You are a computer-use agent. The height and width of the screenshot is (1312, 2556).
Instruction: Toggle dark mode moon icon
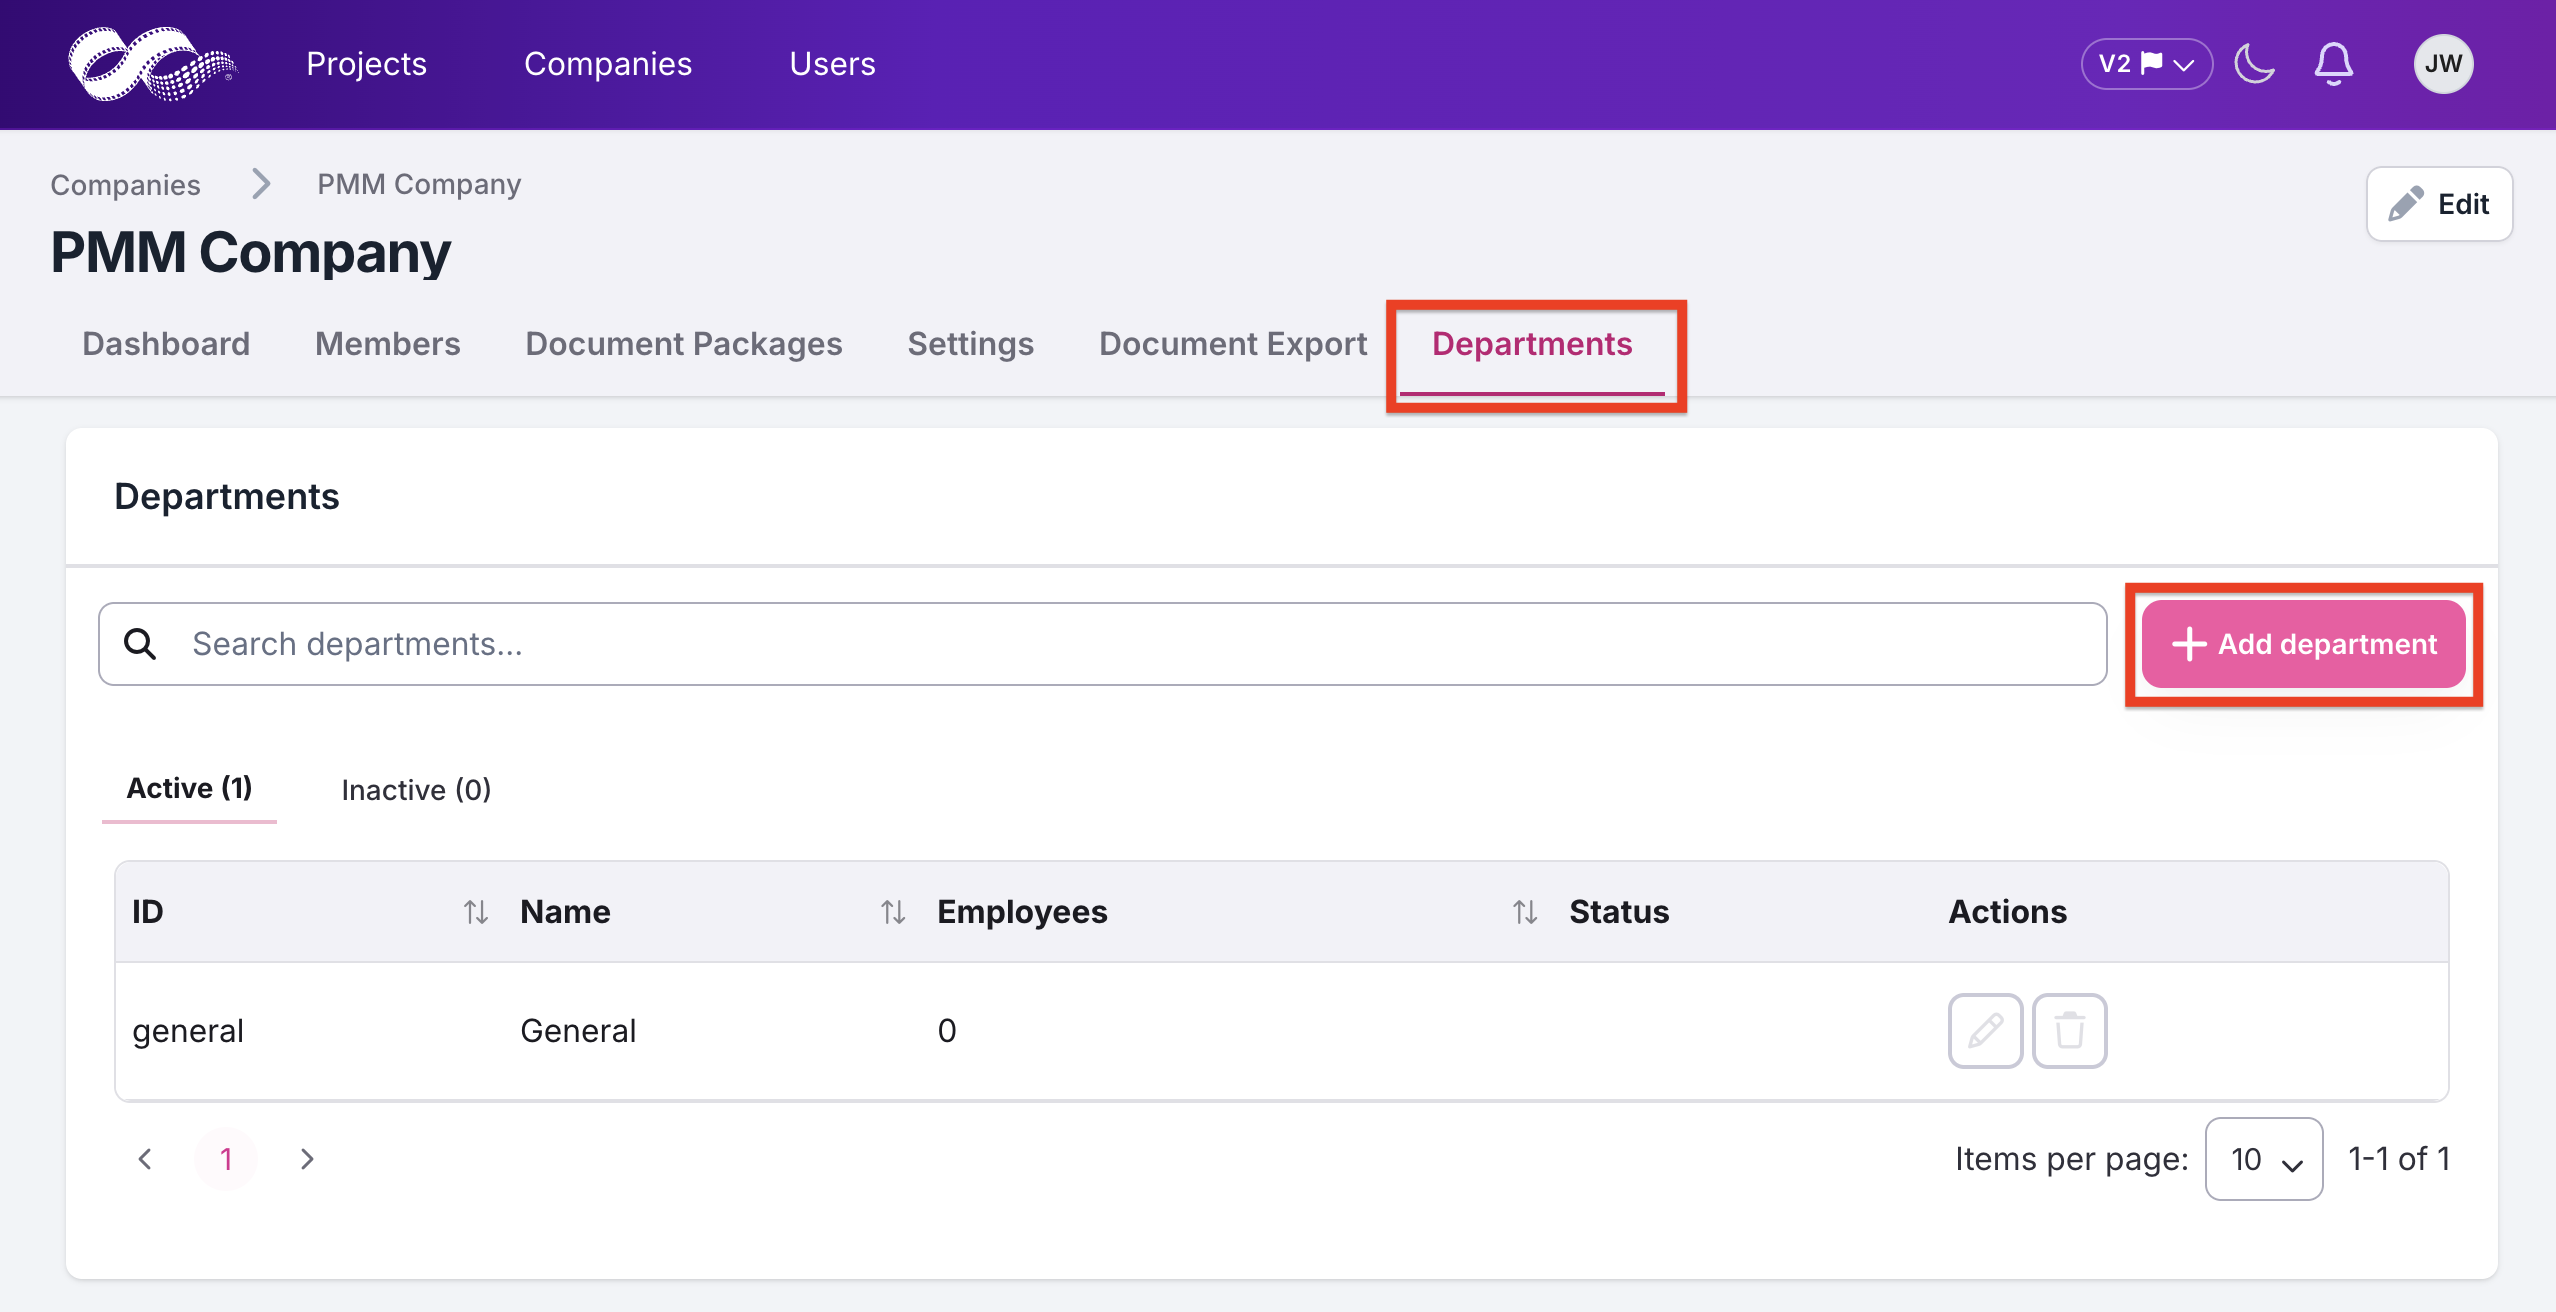pos(2254,64)
